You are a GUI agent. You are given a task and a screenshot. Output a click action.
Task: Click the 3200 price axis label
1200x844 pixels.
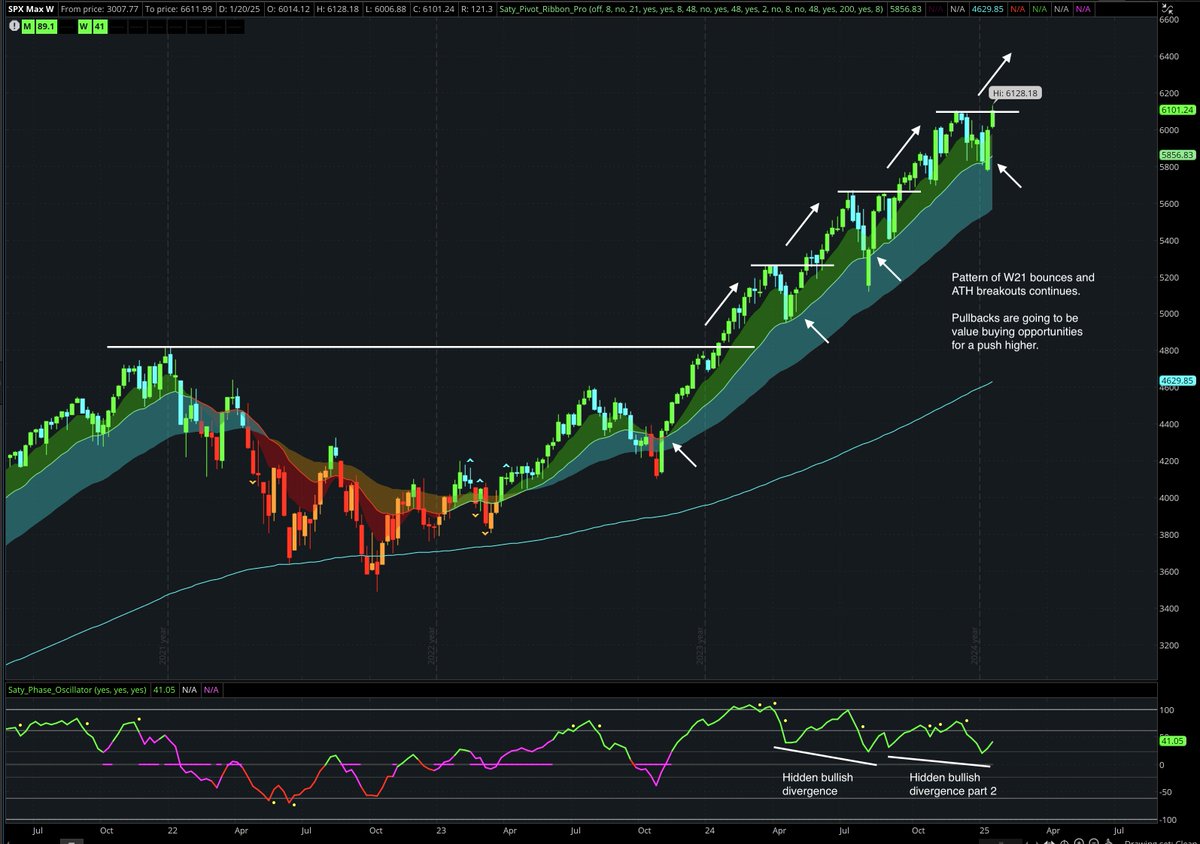(x=1171, y=645)
